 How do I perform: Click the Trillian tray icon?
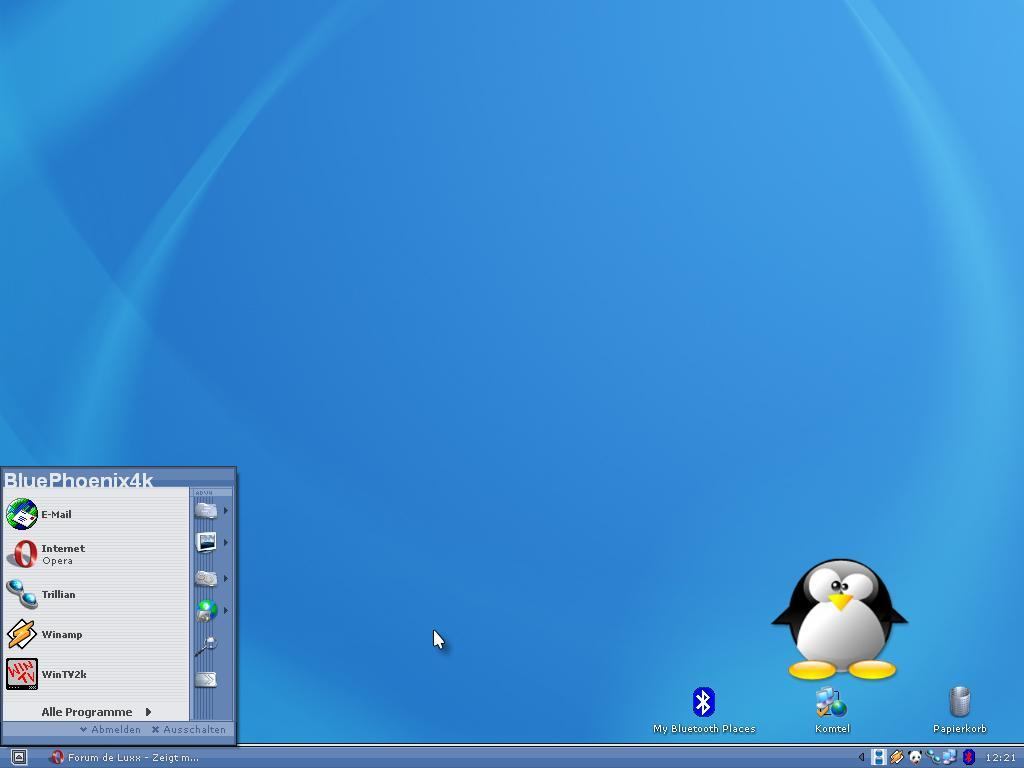933,758
